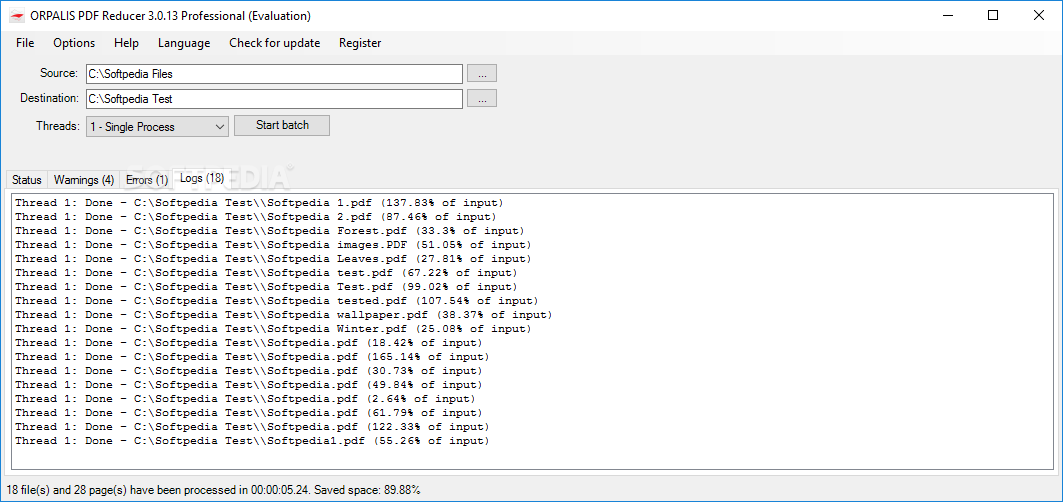1063x502 pixels.
Task: Open the Help menu
Action: pyautogui.click(x=126, y=43)
